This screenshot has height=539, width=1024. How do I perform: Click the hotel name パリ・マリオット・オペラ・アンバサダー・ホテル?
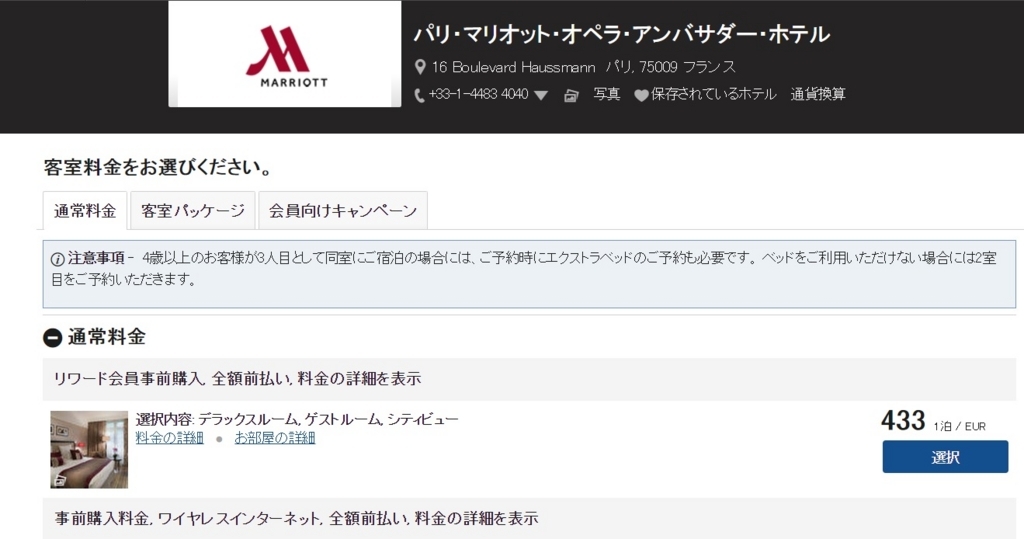point(621,34)
